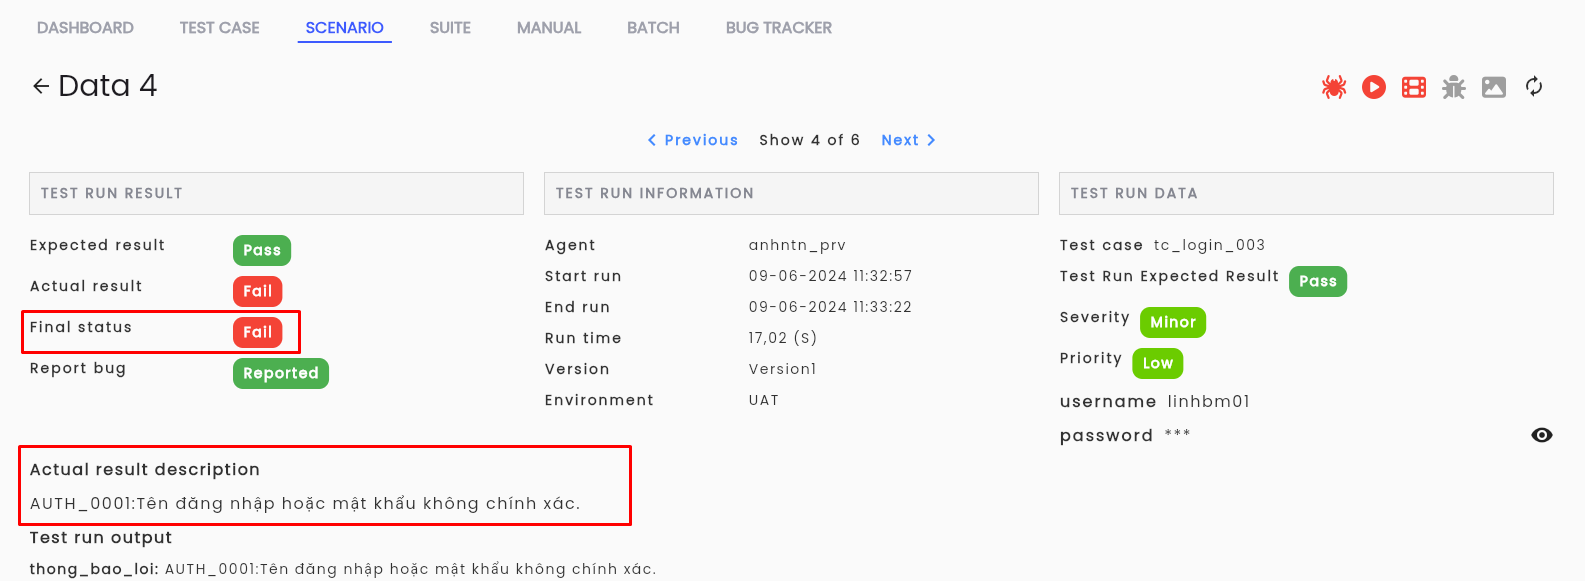
Task: Click the 'Data 4' page title
Action: pyautogui.click(x=108, y=86)
